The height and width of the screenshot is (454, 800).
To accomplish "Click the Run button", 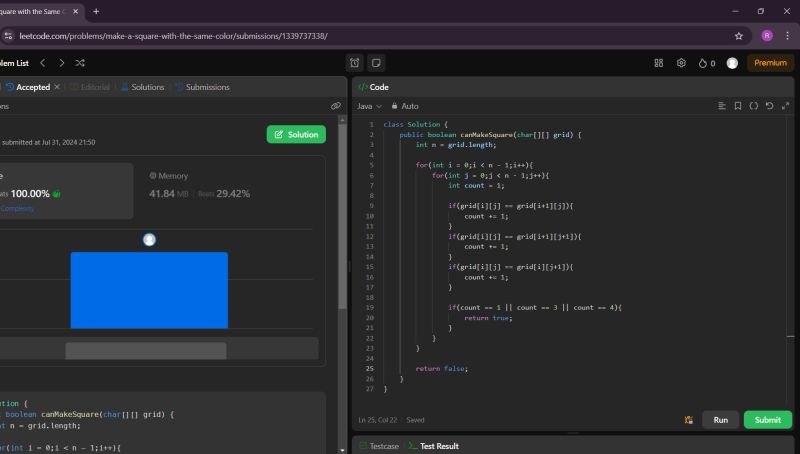I will coord(720,420).
